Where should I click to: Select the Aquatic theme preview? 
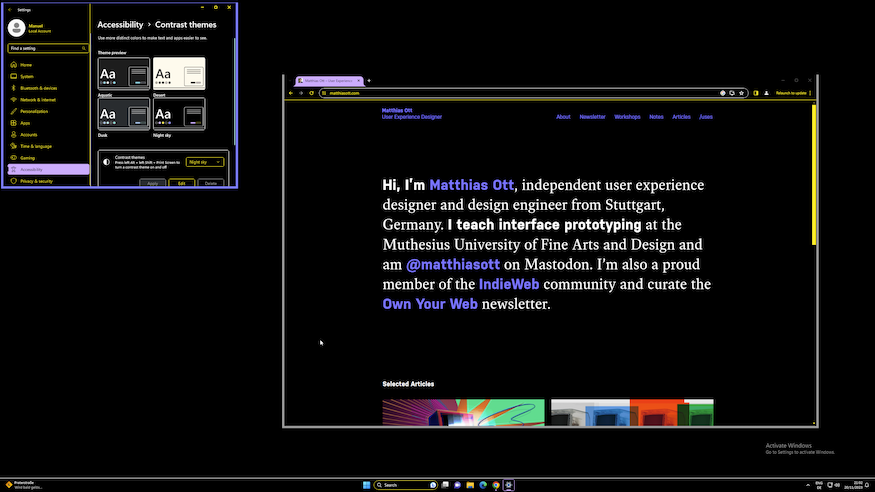[x=124, y=74]
